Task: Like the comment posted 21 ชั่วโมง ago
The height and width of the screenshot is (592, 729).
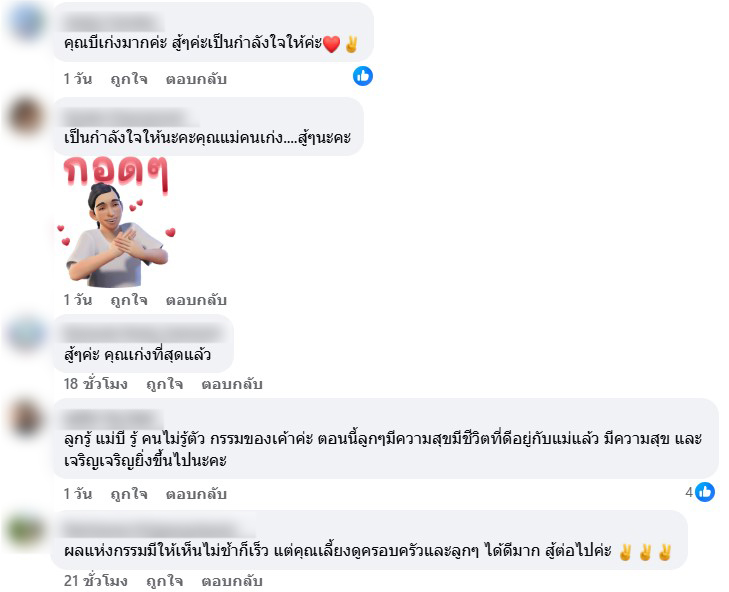Action: click(165, 581)
